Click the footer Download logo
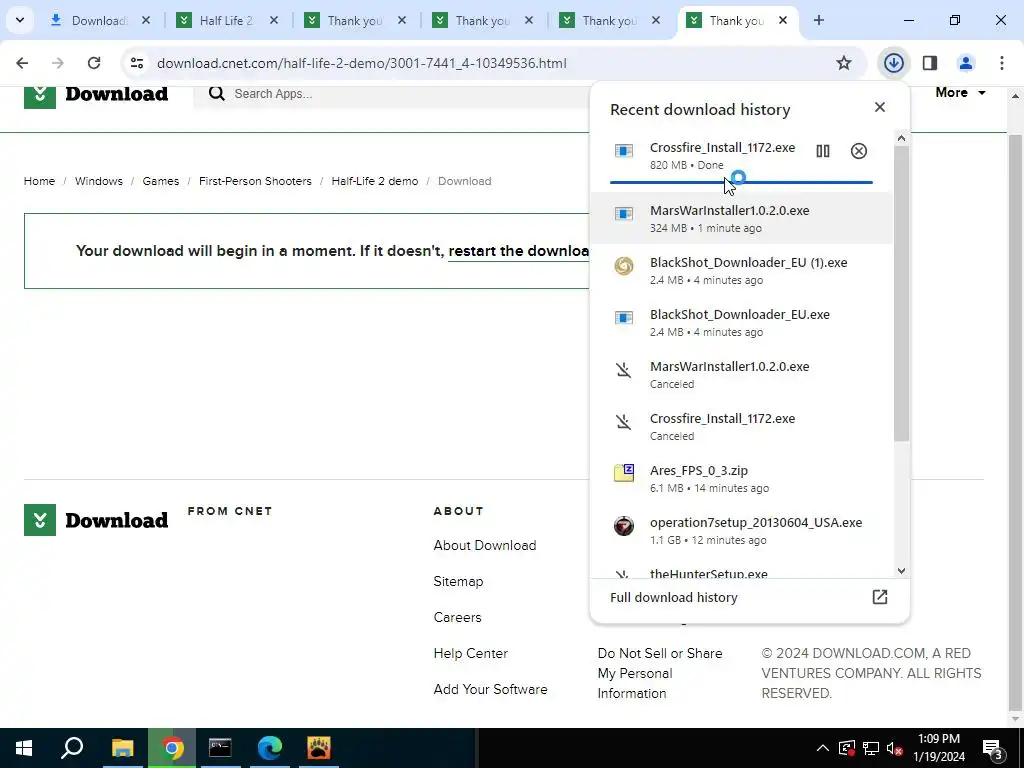Screen dimensions: 1024x768 point(96,520)
